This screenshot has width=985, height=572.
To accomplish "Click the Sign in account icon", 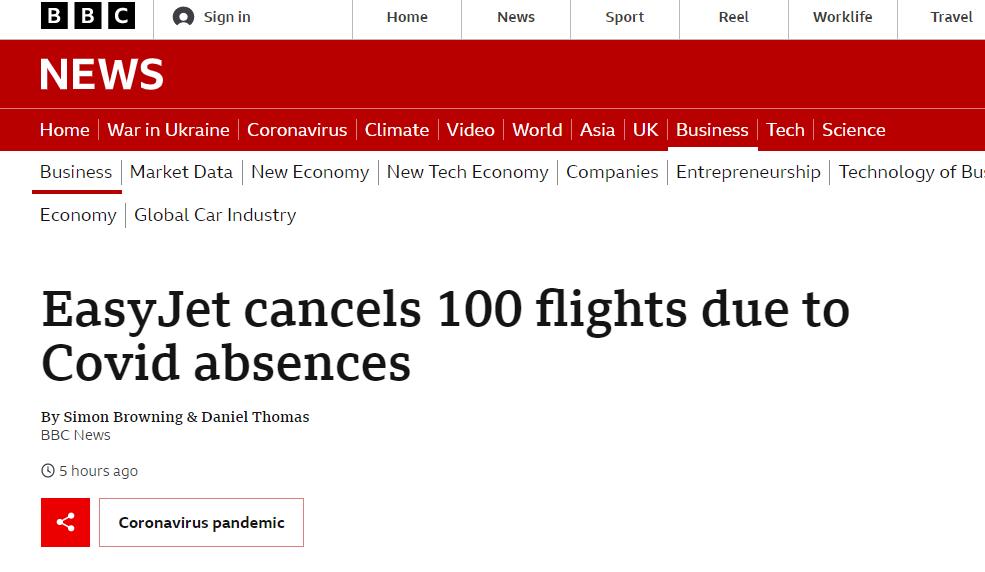I will tap(183, 17).
